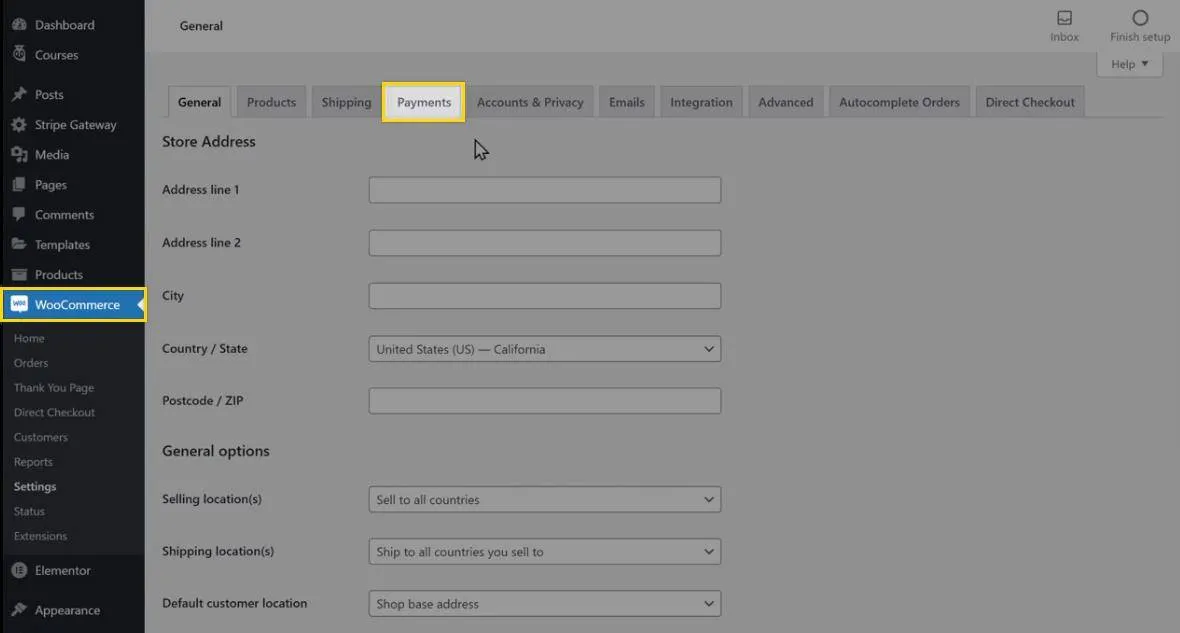Click the Media icon in sidebar
Screen dimensions: 1180x633
(18, 155)
